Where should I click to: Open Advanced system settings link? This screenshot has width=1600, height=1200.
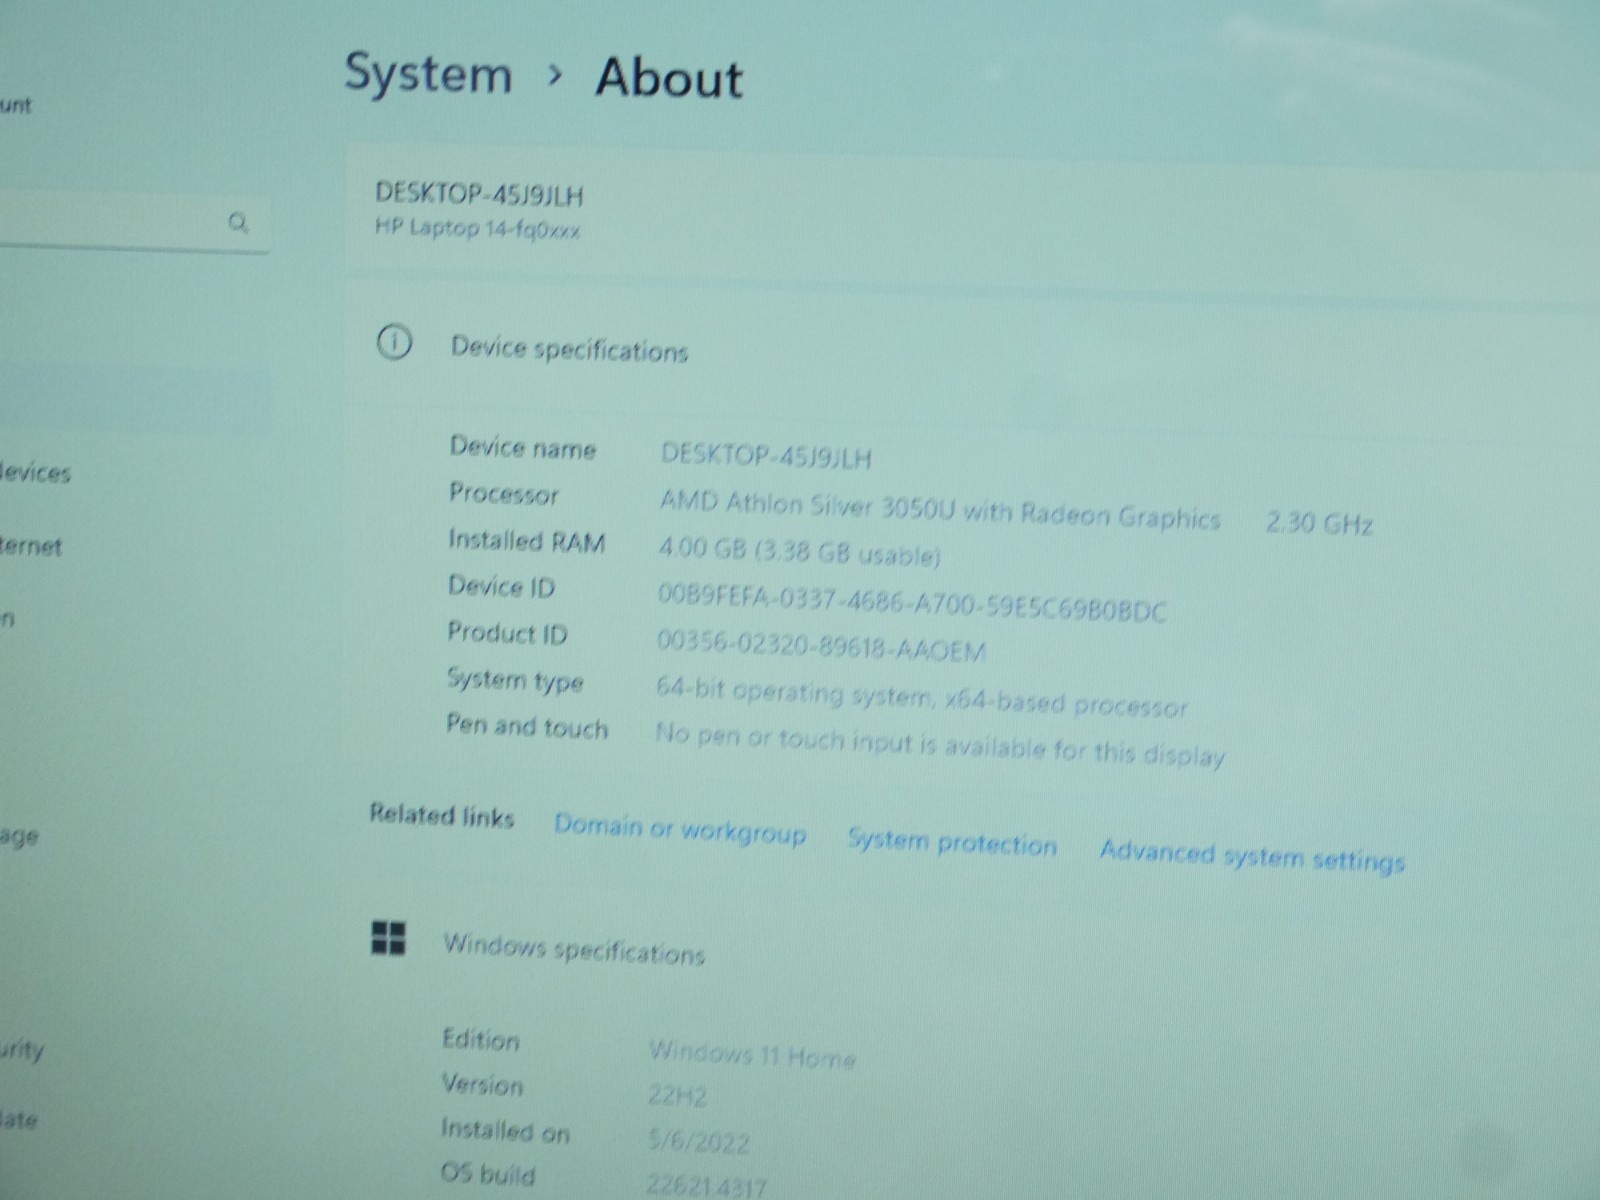tap(1252, 856)
